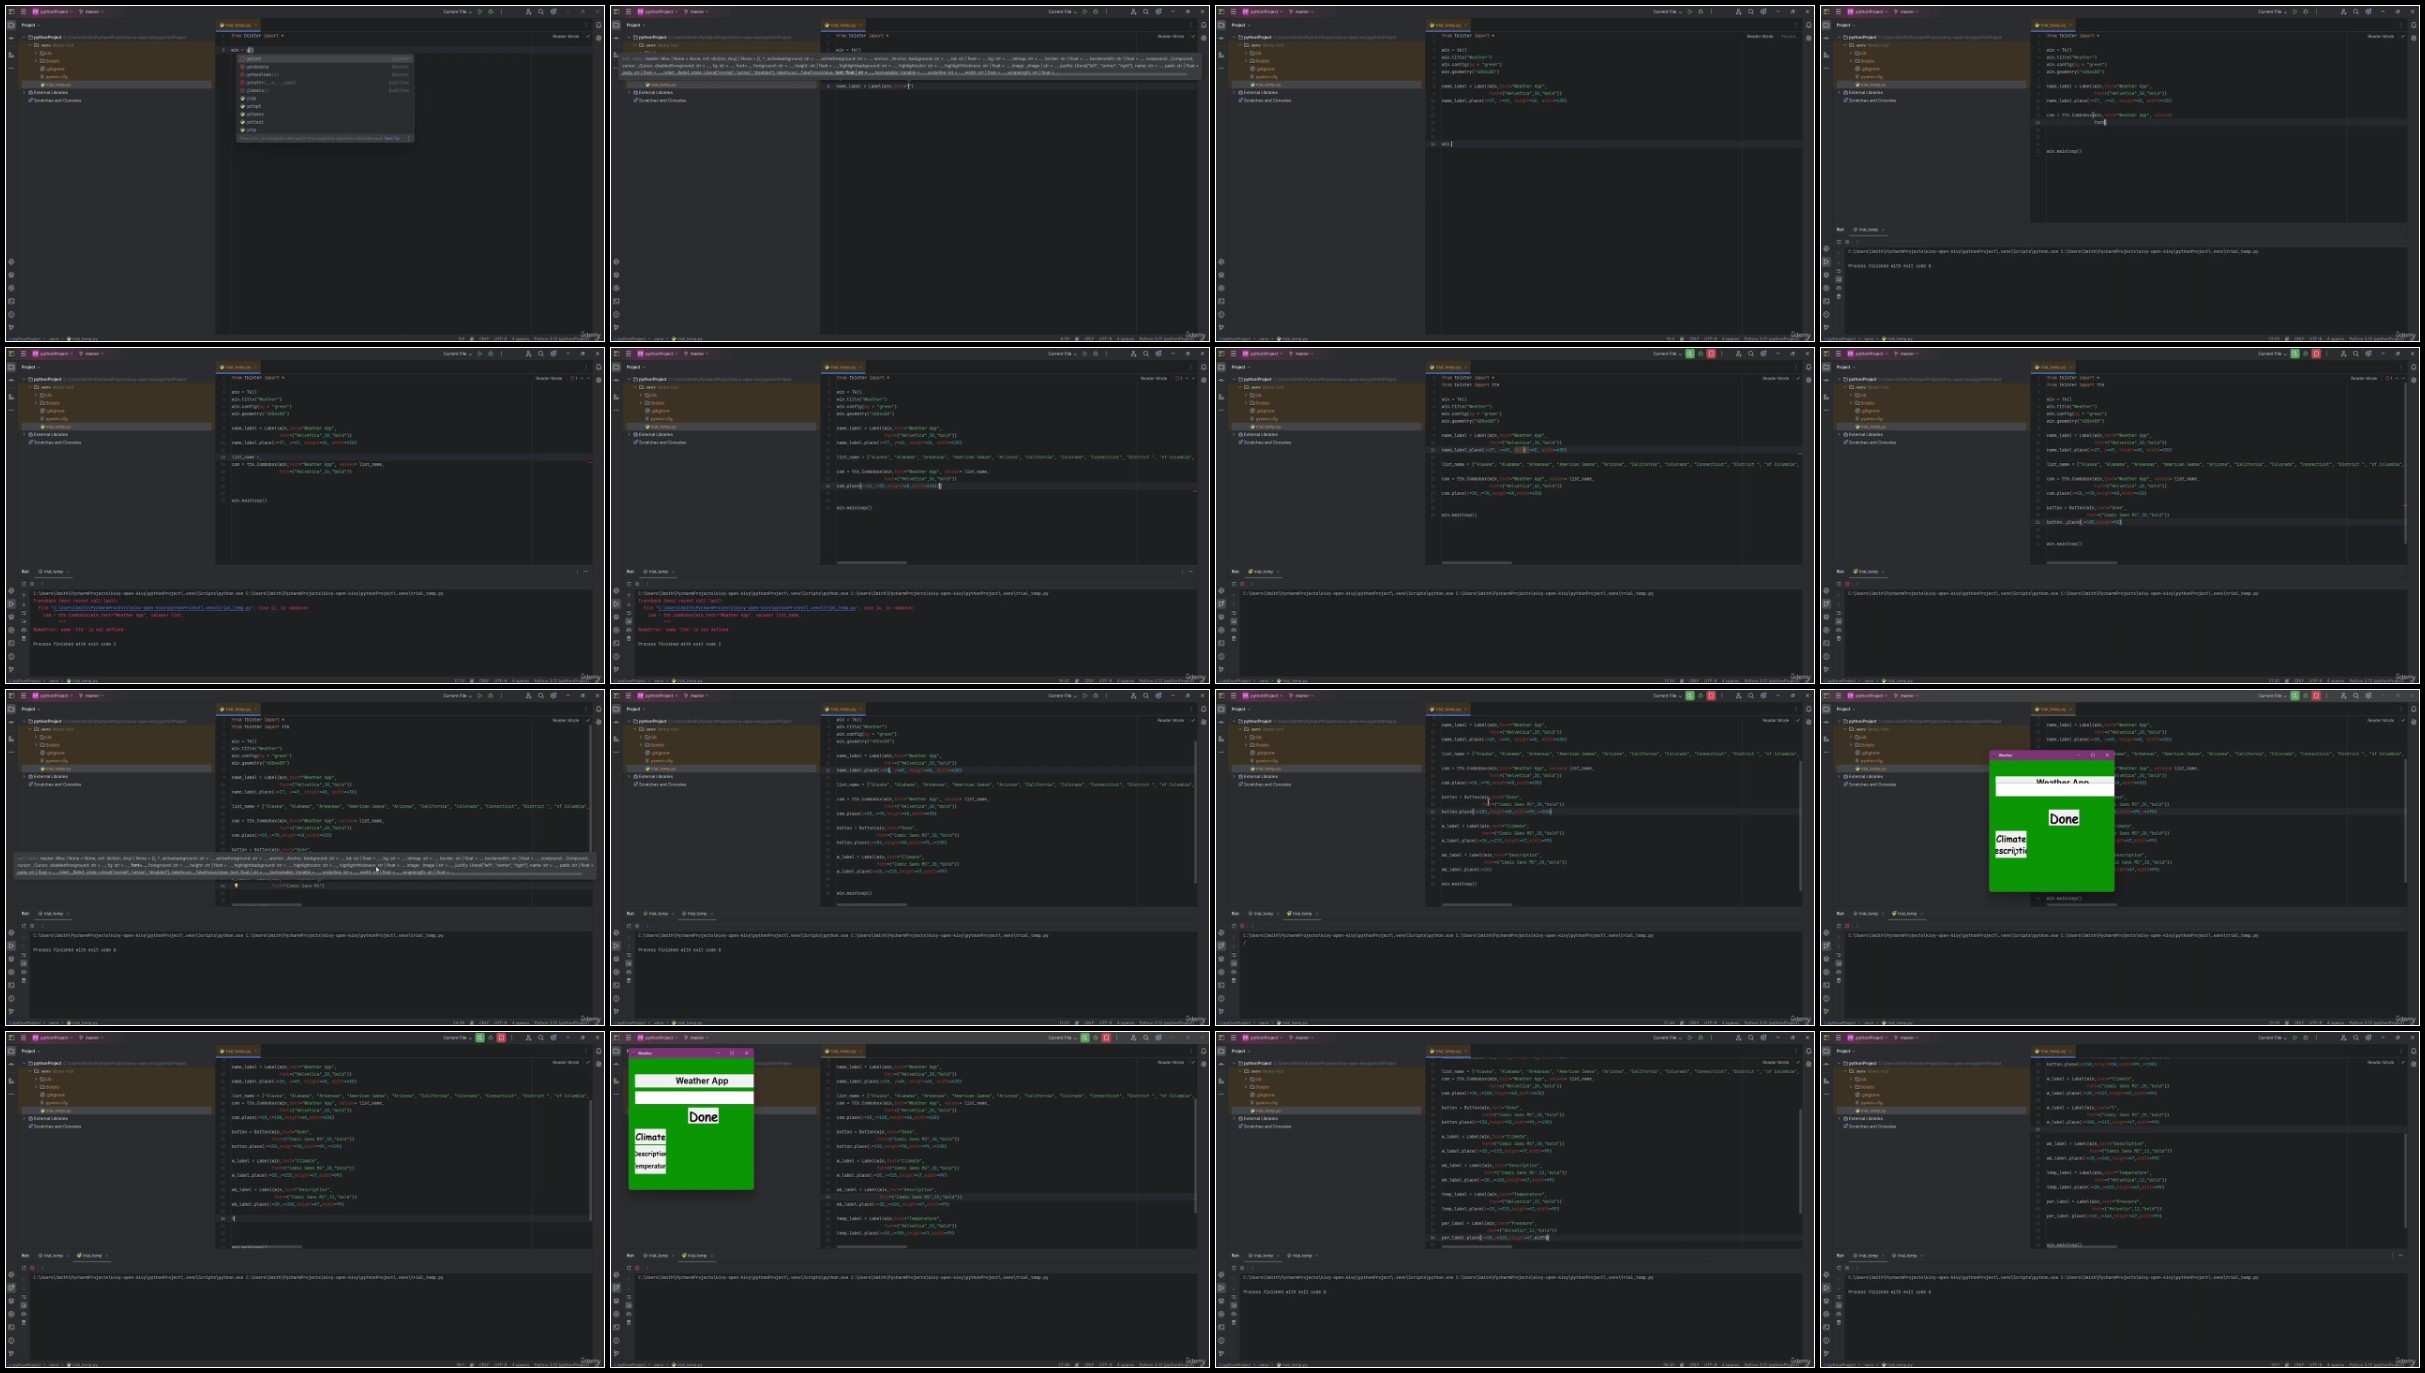
Task: In the frame where Weather covers Project panel, select active Run tab
Action: (x=697, y=1255)
